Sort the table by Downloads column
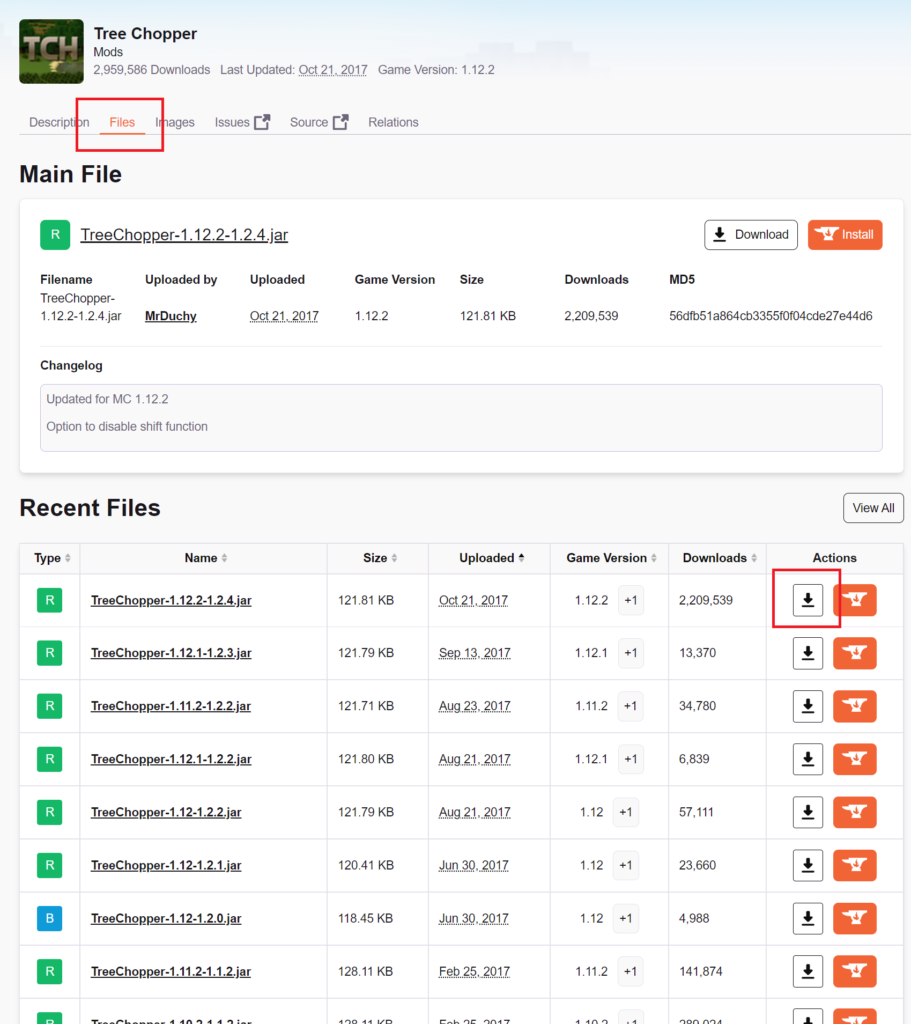The height and width of the screenshot is (1024, 911). (720, 558)
